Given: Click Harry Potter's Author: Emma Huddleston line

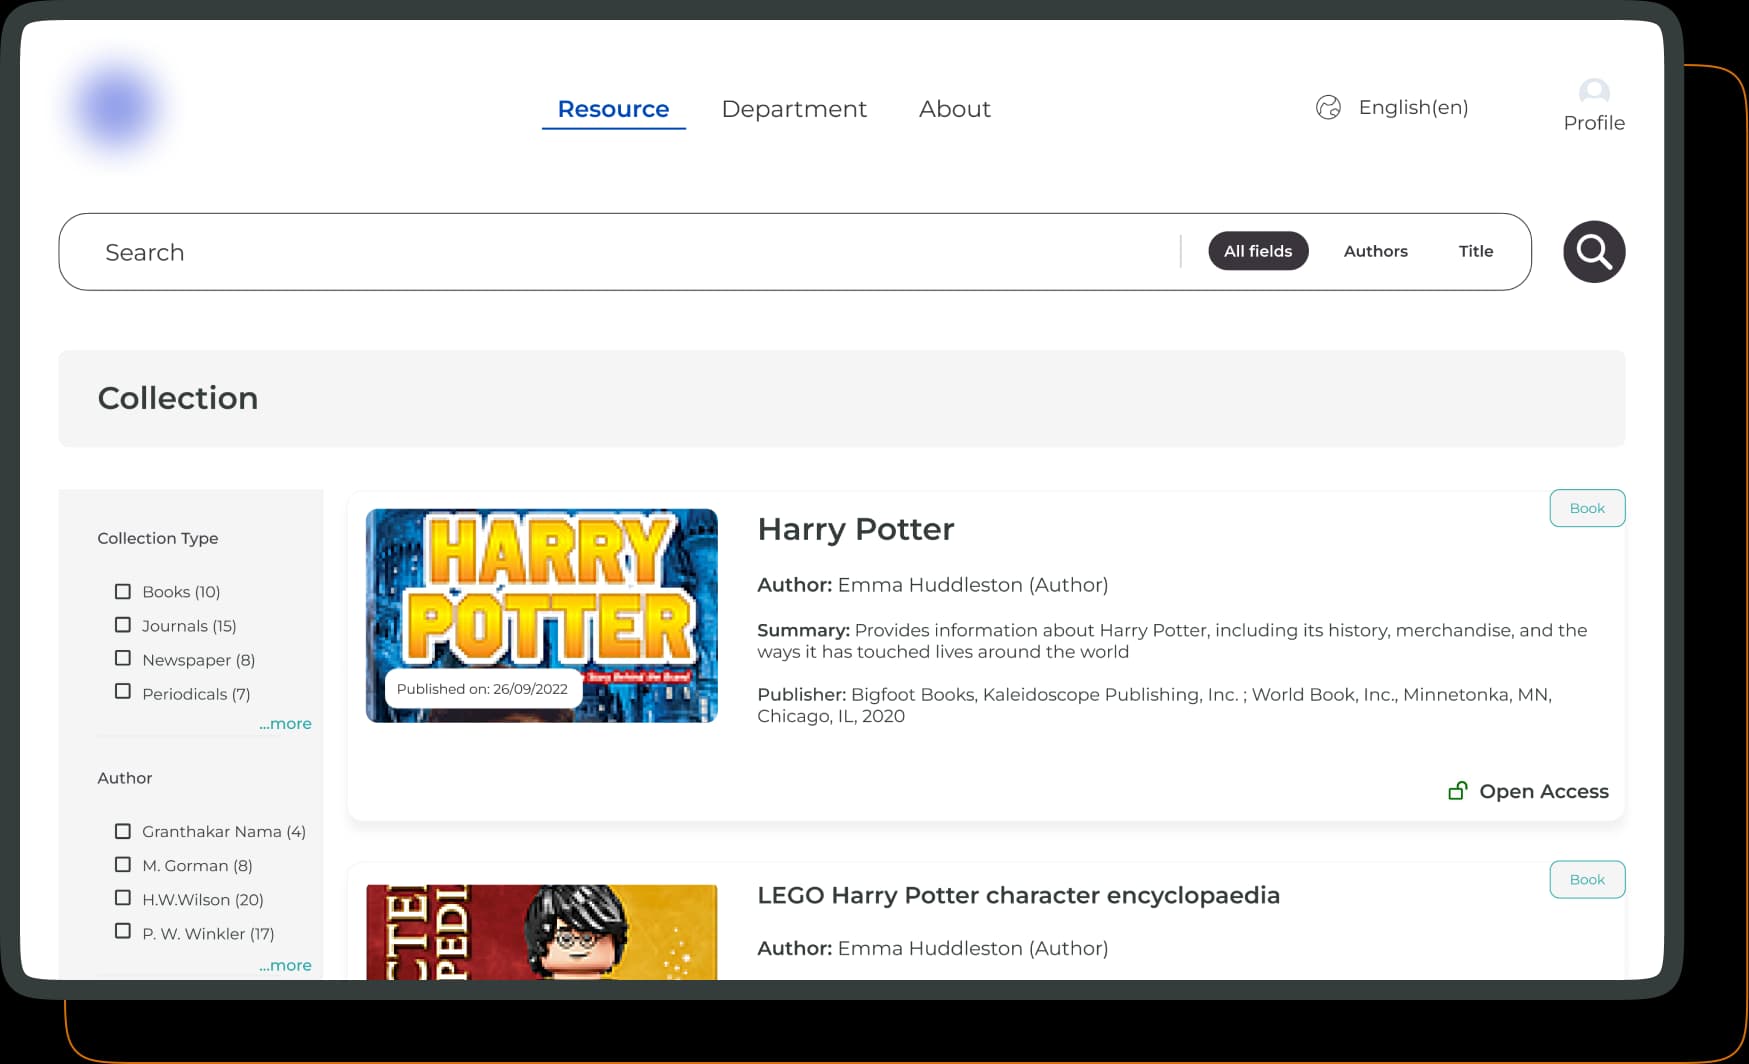Looking at the screenshot, I should click(x=933, y=585).
